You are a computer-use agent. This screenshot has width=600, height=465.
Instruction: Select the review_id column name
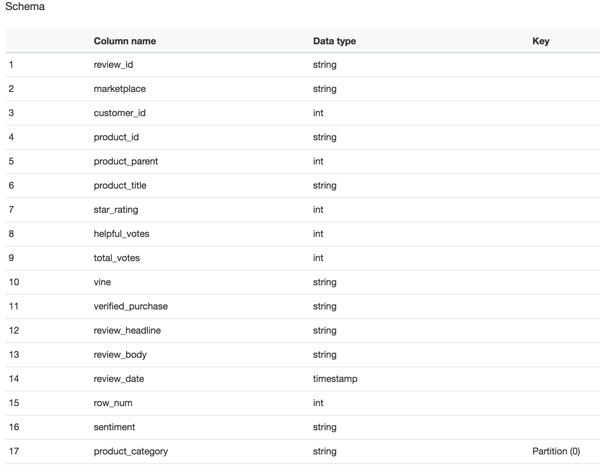(x=113, y=65)
